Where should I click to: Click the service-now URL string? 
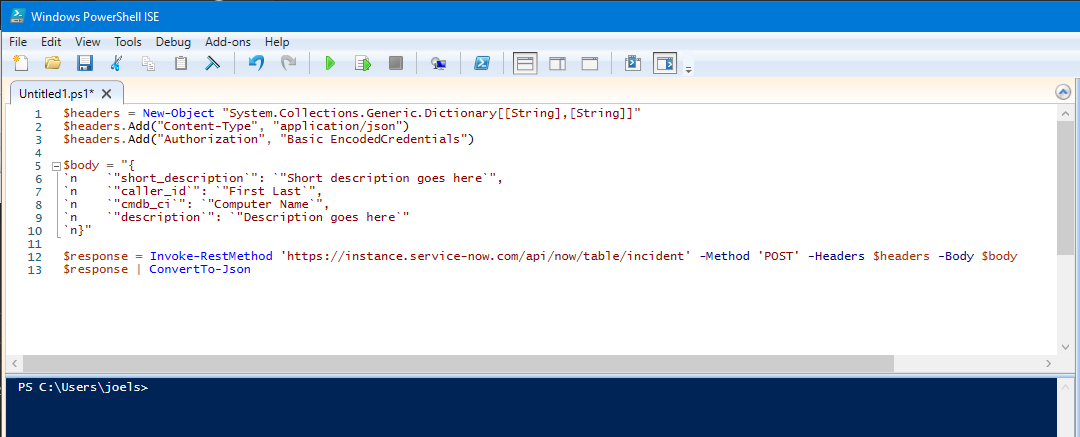pyautogui.click(x=486, y=256)
